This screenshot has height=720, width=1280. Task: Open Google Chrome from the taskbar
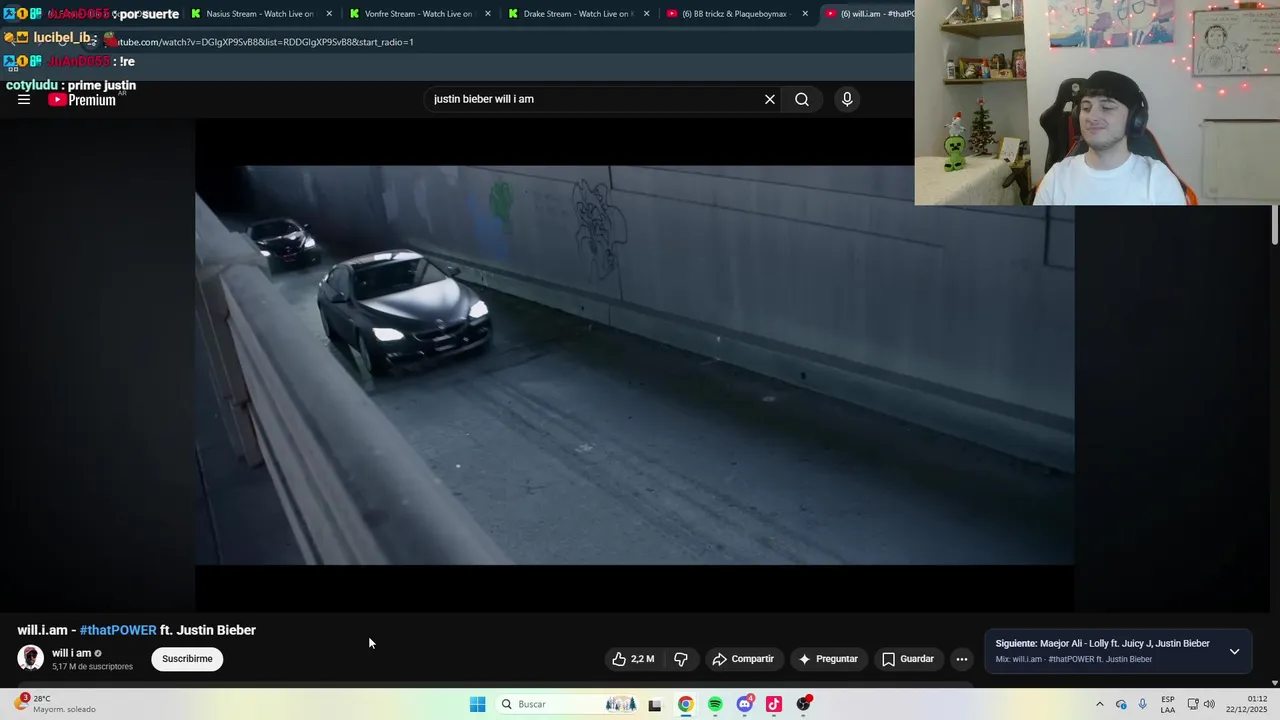pos(685,704)
